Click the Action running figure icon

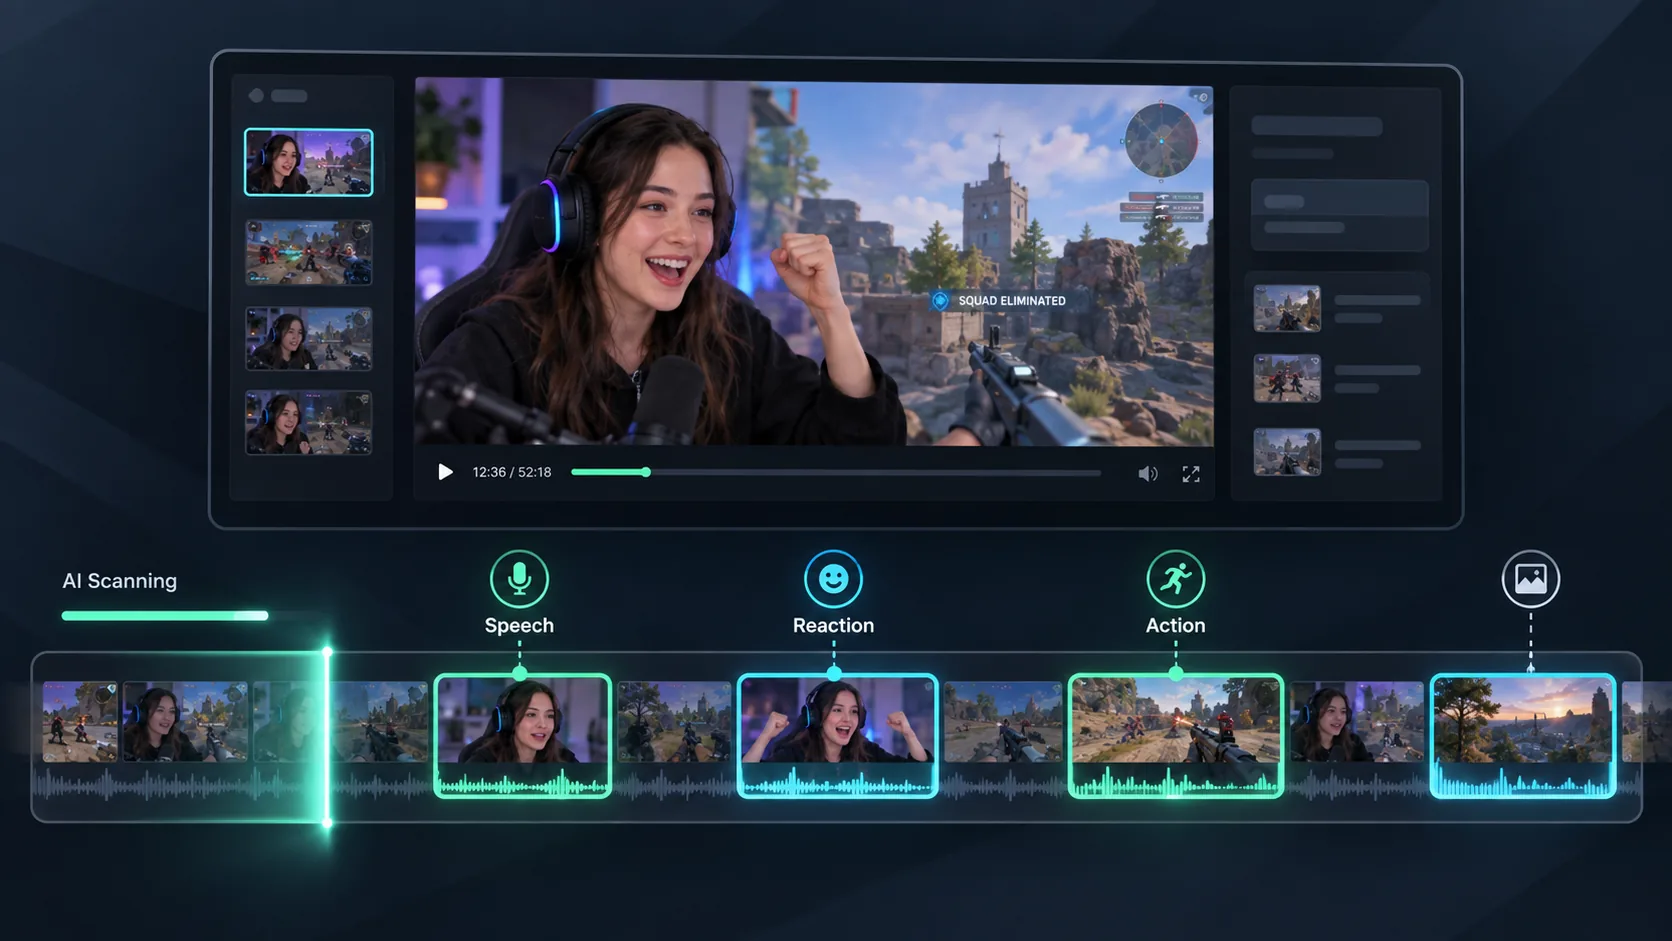point(1175,579)
